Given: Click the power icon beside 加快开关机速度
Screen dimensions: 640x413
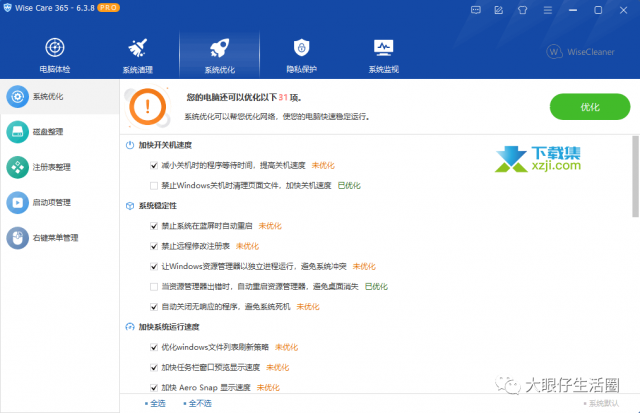Looking at the screenshot, I should point(130,145).
